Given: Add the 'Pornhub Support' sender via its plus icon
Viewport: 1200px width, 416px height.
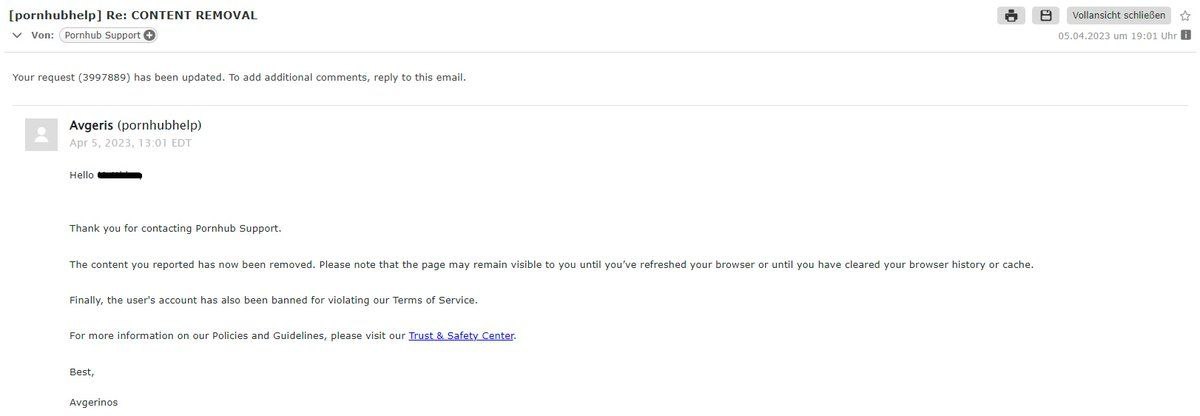Looking at the screenshot, I should pyautogui.click(x=150, y=35).
